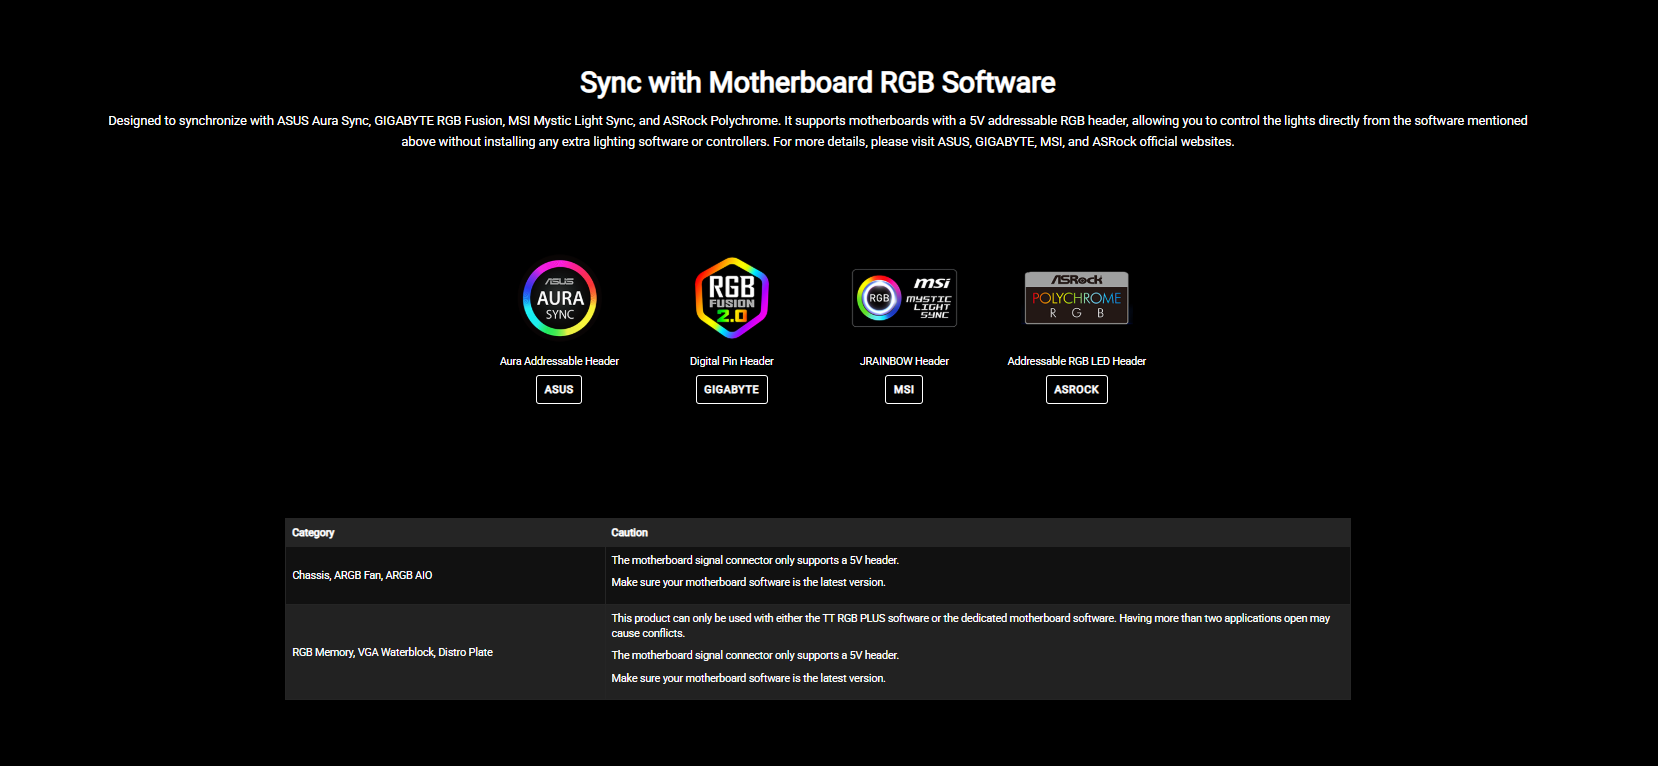Click the Addressable RGB LED Header label
This screenshot has width=1658, height=766.
1076,361
